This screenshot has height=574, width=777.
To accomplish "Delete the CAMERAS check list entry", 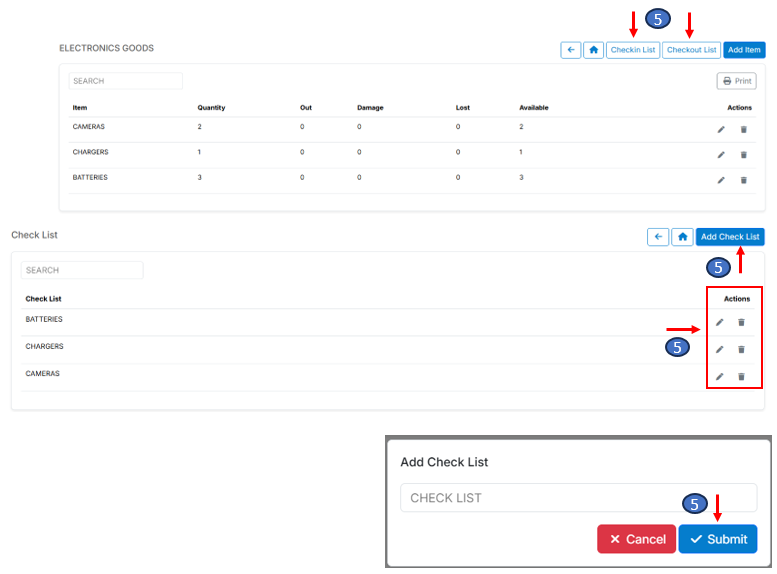I will (x=741, y=376).
